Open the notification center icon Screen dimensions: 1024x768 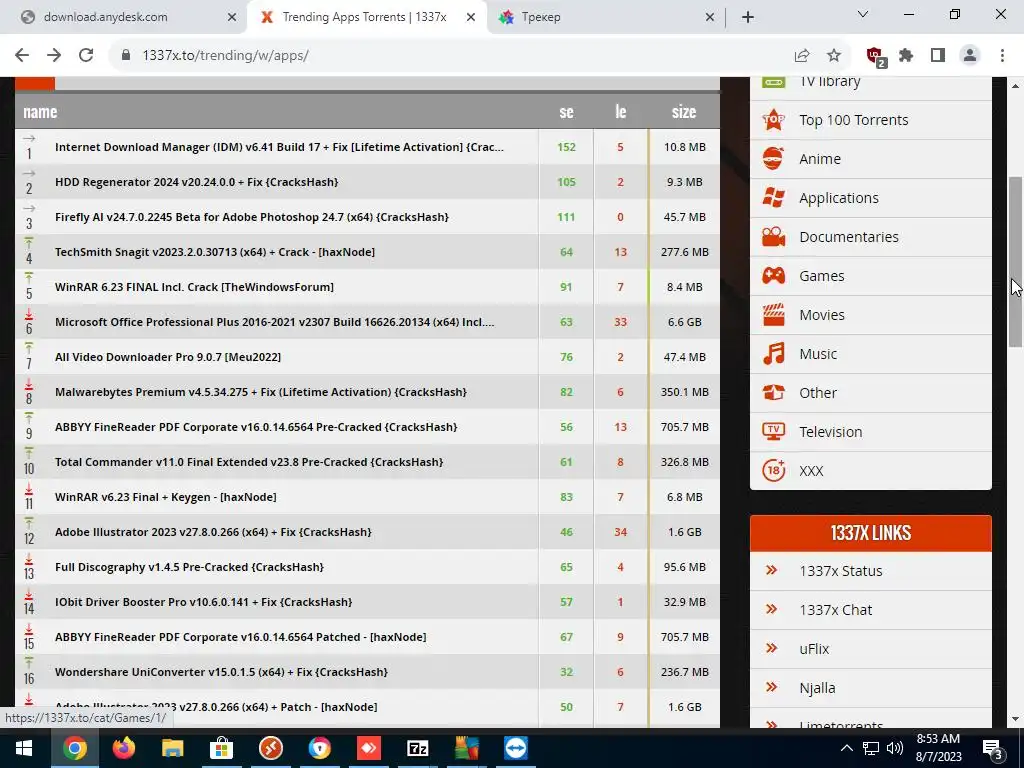pyautogui.click(x=993, y=748)
